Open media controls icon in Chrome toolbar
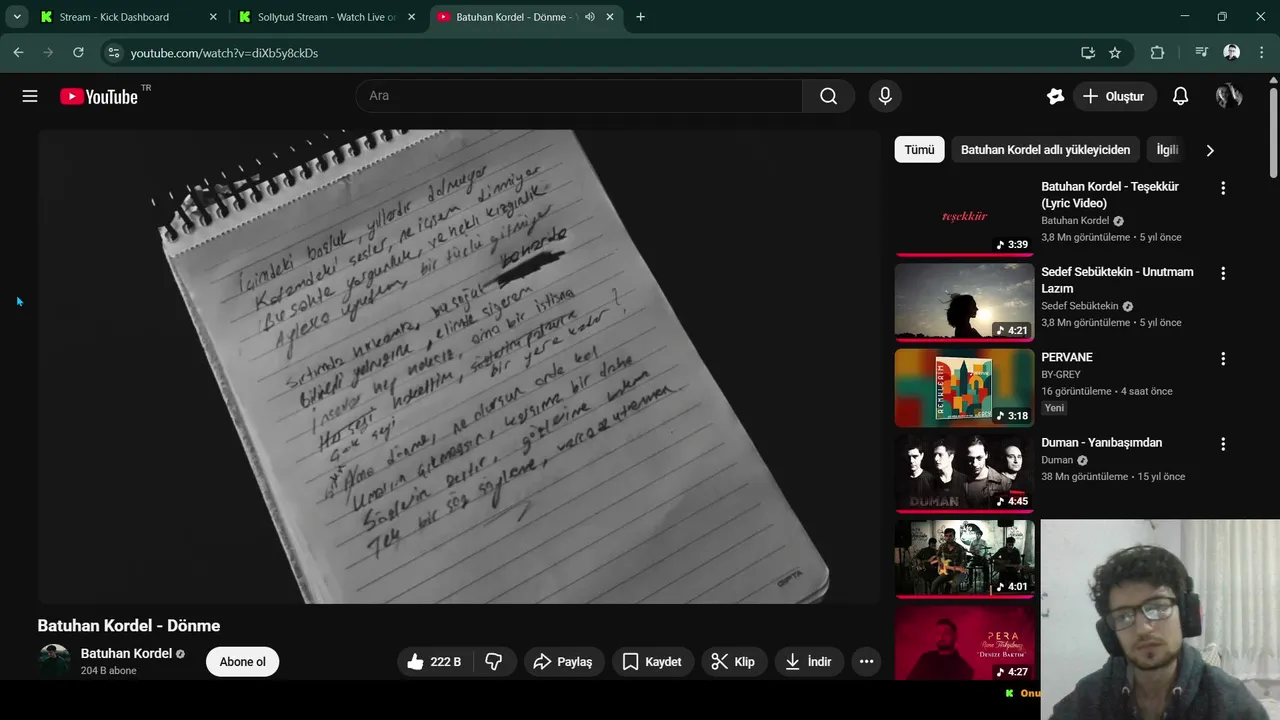The height and width of the screenshot is (720, 1280). [x=1201, y=52]
